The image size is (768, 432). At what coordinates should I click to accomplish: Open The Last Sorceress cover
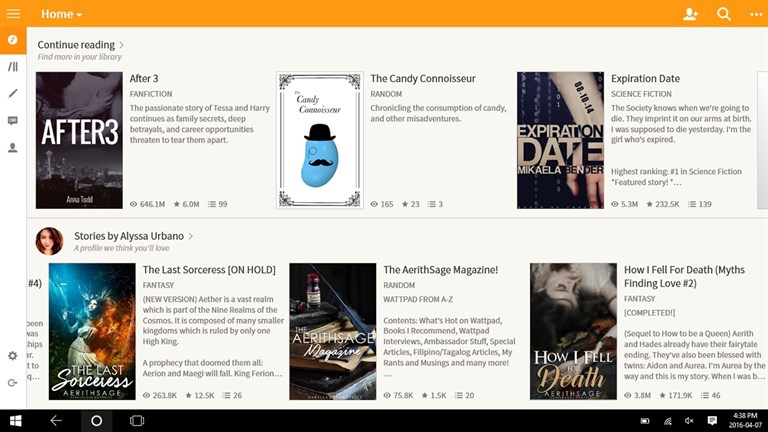[x=91, y=331]
